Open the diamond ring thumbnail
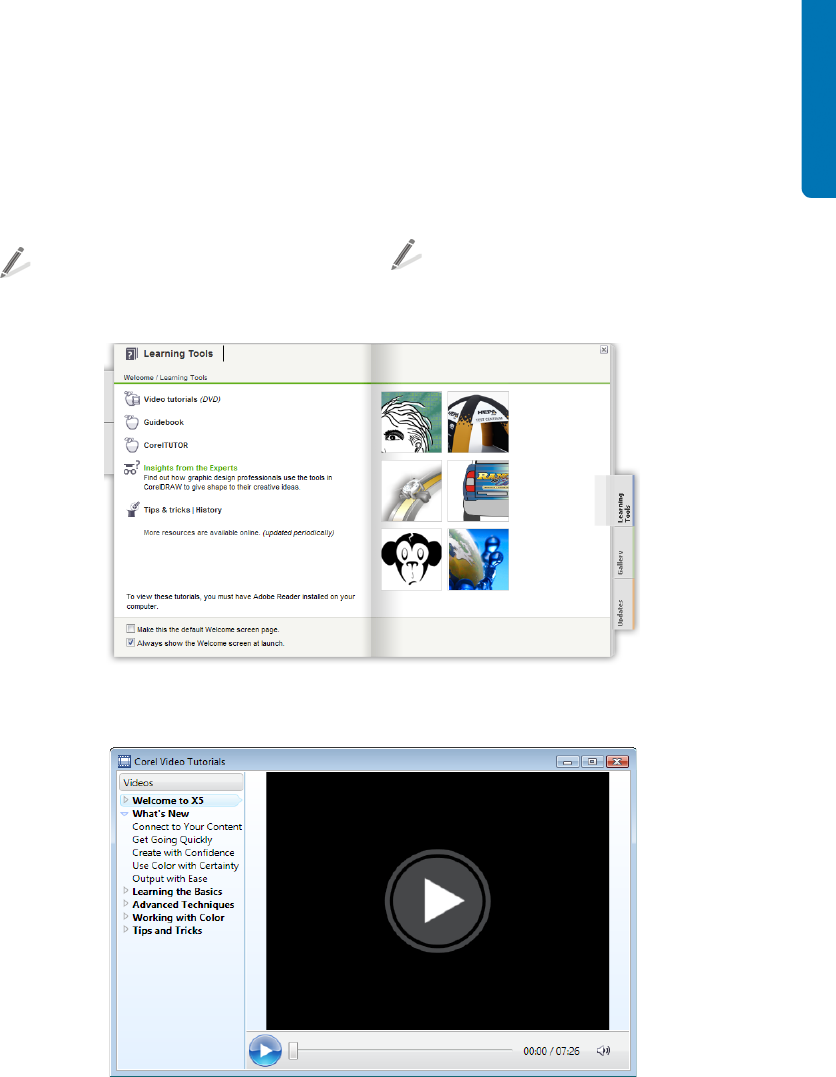 tap(411, 491)
